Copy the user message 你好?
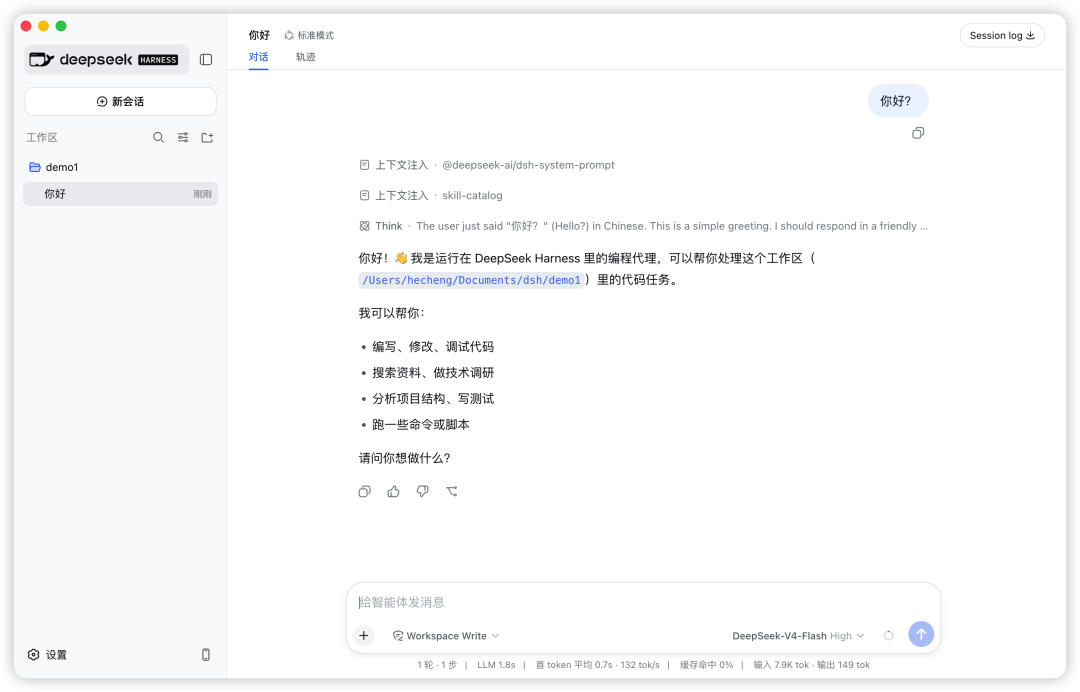The height and width of the screenshot is (692, 1080). click(918, 133)
